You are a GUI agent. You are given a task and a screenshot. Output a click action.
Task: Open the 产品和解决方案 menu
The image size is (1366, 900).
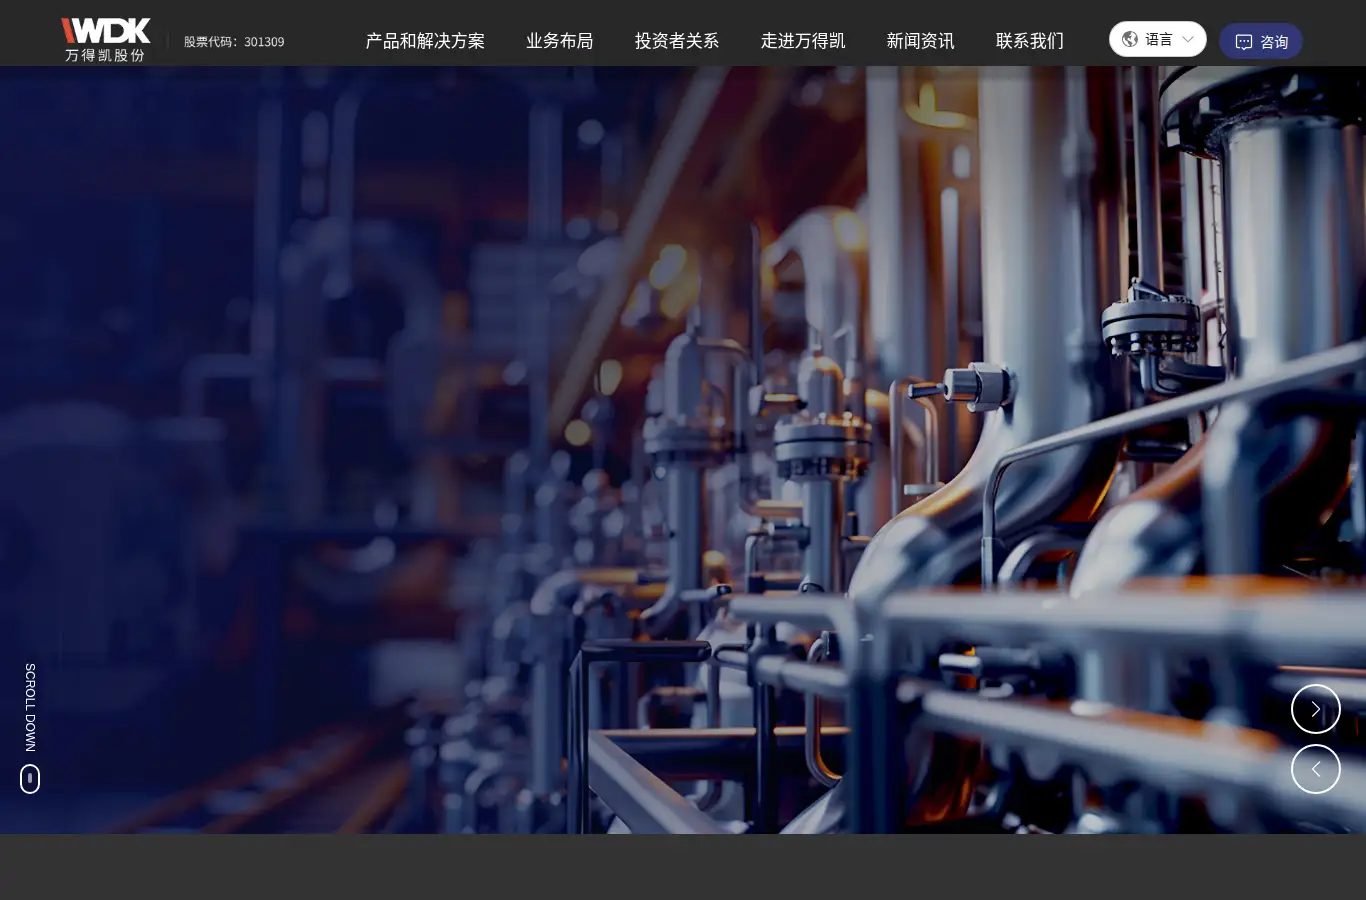[x=425, y=41]
